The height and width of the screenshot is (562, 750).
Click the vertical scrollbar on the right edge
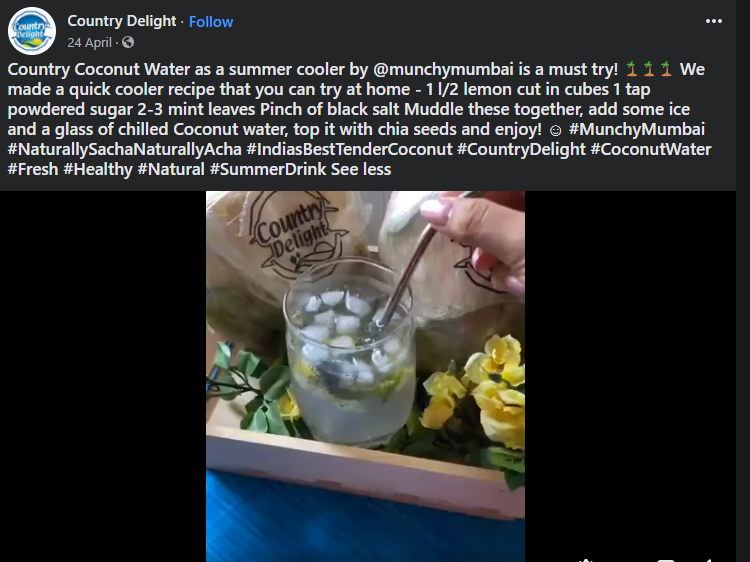(x=743, y=281)
